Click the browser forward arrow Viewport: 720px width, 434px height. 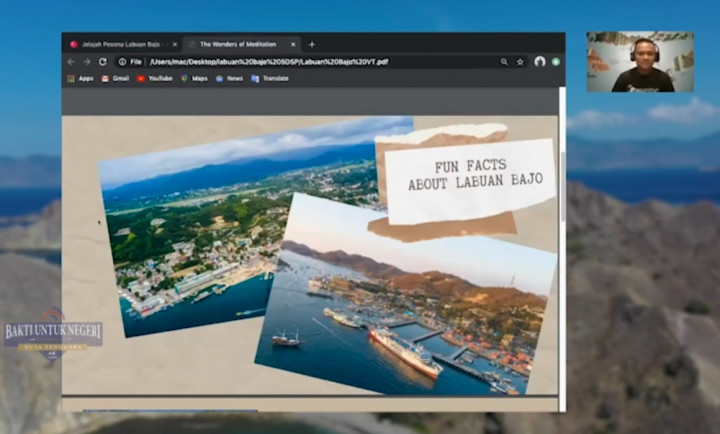tap(87, 61)
